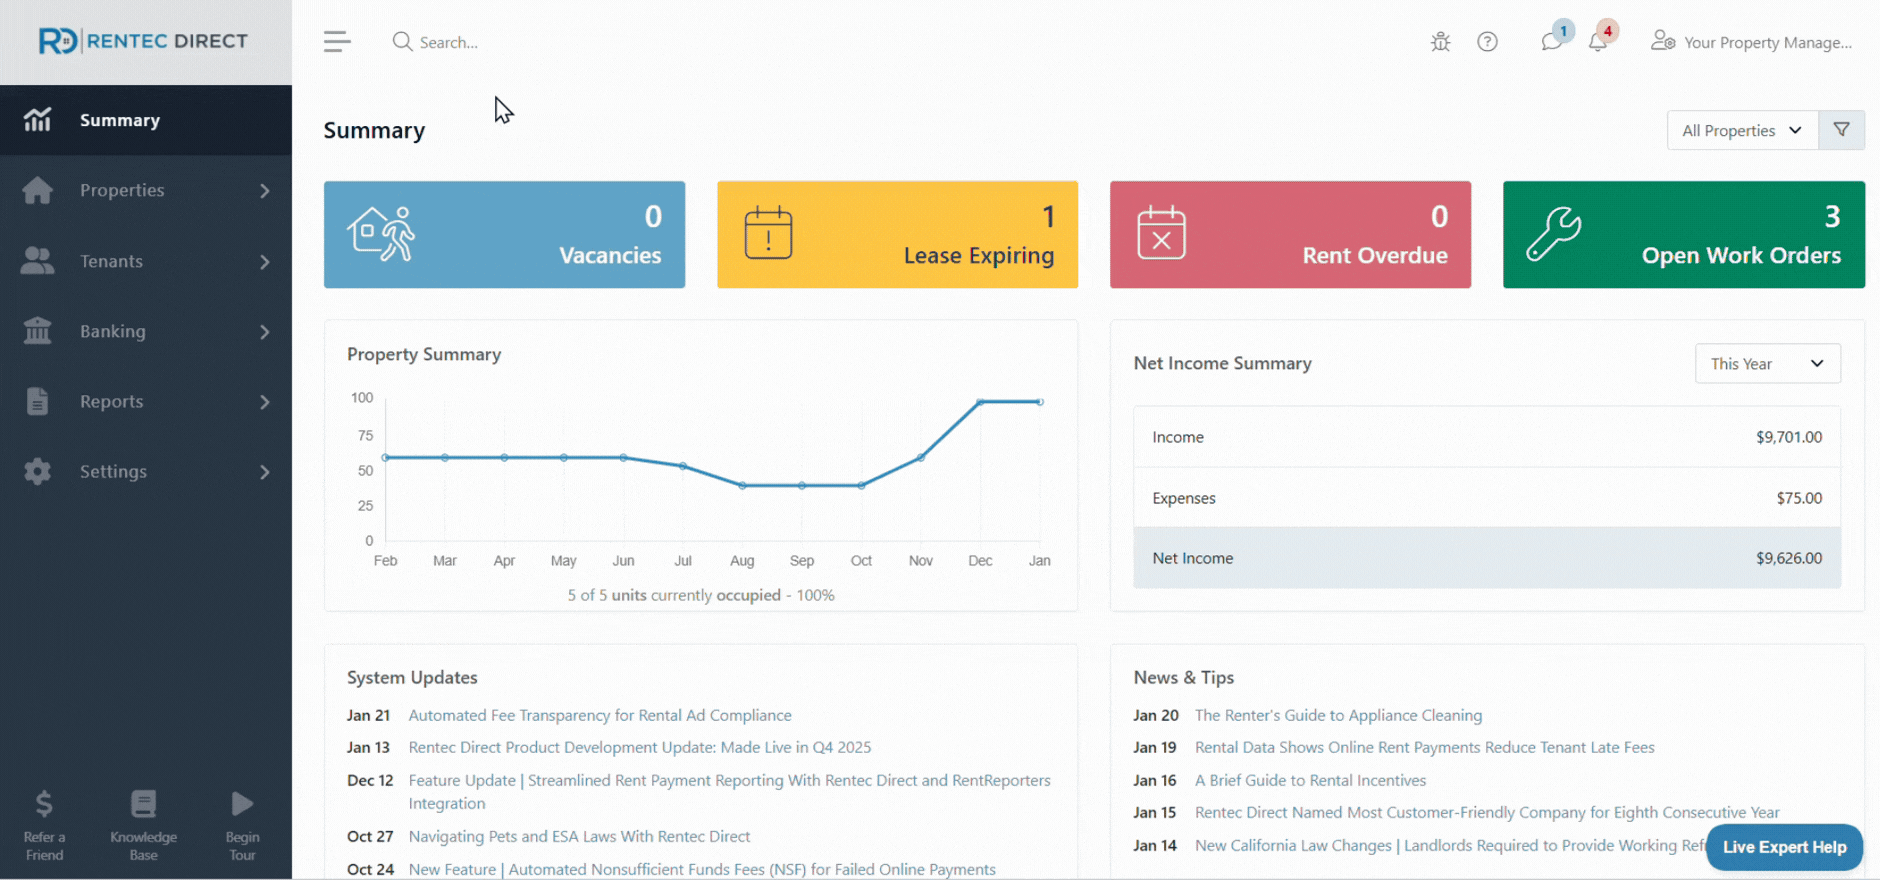Click the Rent Overdue calendar-x icon
1880x880 pixels.
coord(1161,233)
